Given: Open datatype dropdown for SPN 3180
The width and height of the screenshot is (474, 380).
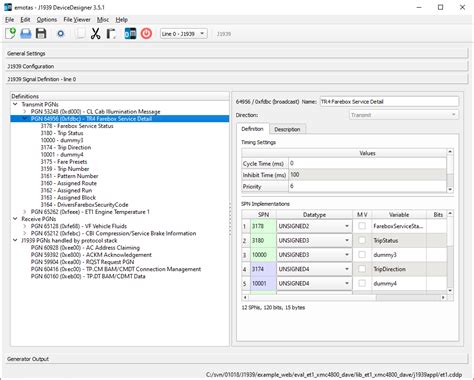Looking at the screenshot, I should click(314, 241).
